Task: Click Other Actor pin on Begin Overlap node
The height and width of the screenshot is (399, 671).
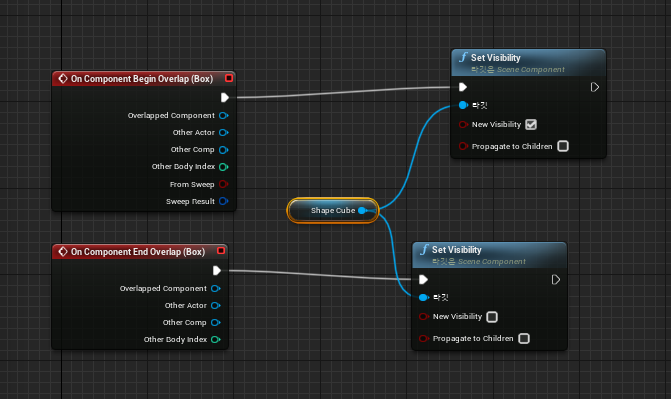Action: click(x=223, y=133)
